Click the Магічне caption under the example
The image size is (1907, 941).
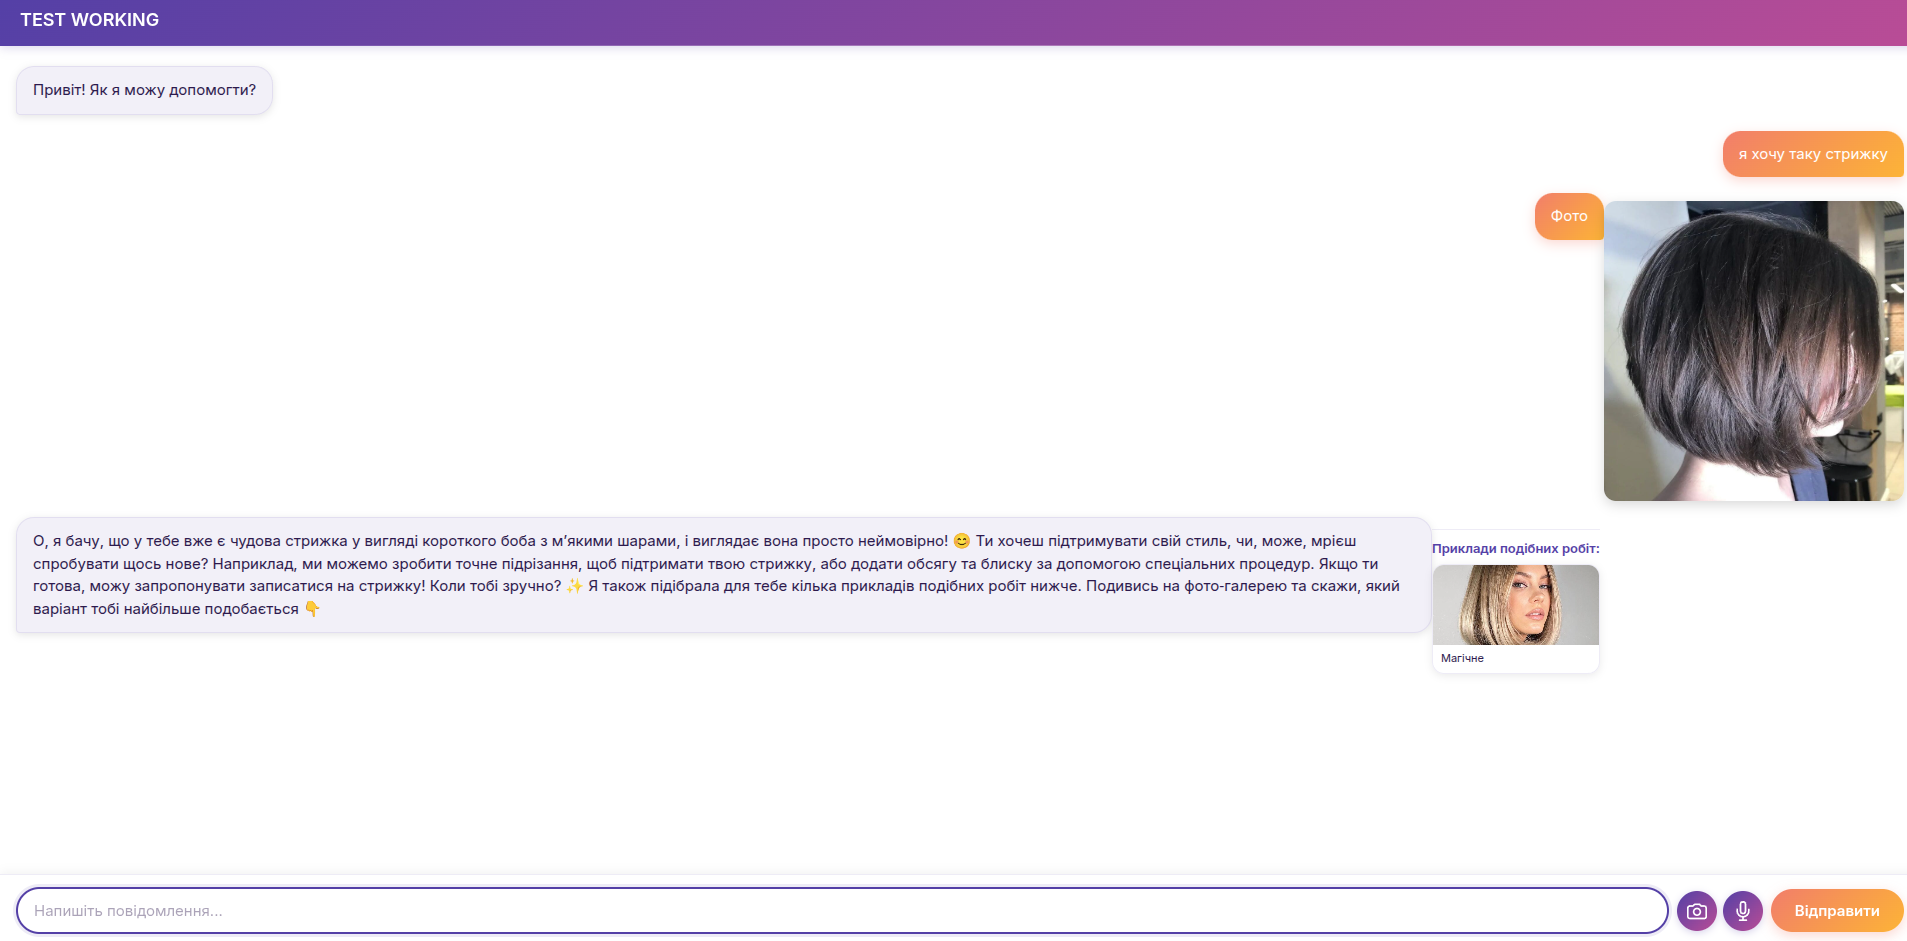click(x=1462, y=658)
